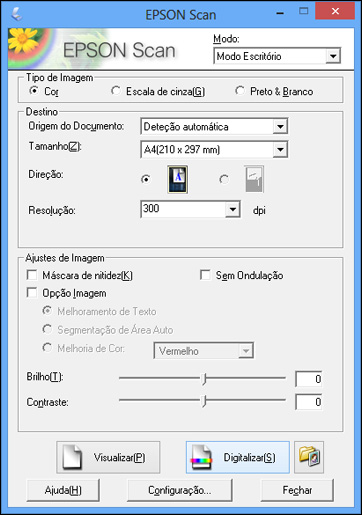The height and width of the screenshot is (515, 362).
Task: Click the Ajuda button
Action: pyautogui.click(x=63, y=490)
